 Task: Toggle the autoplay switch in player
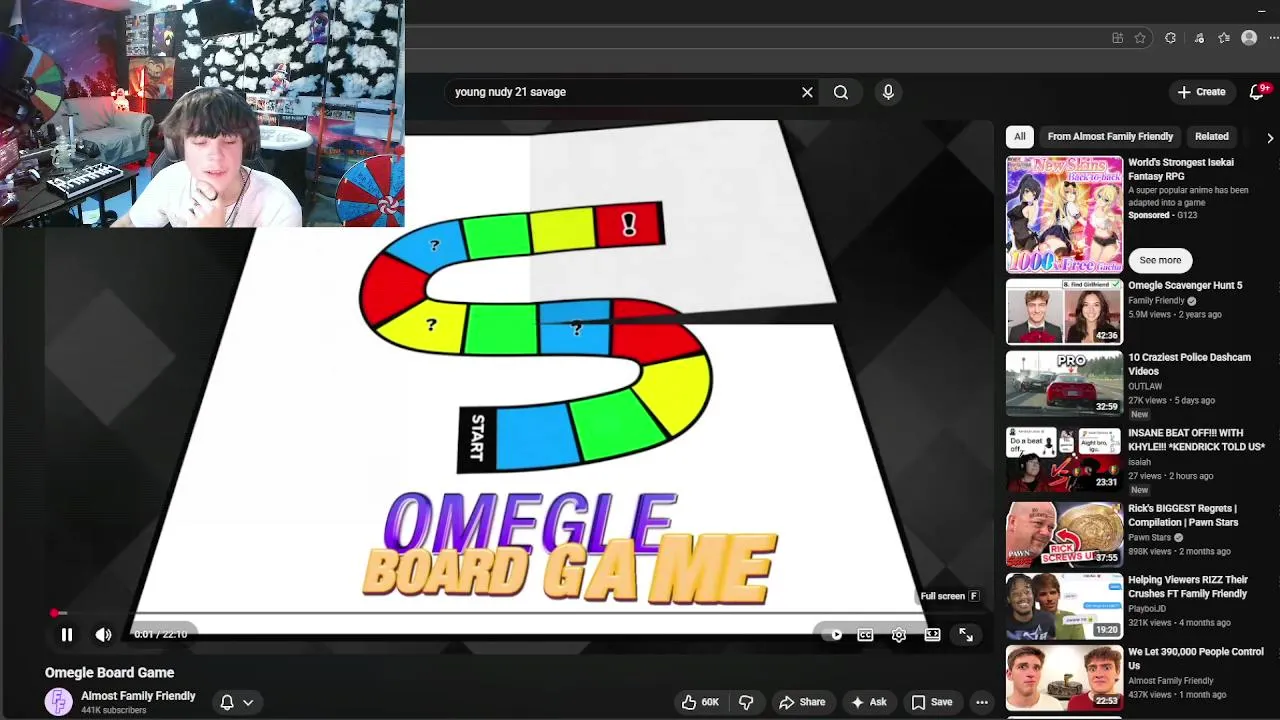[x=832, y=635]
